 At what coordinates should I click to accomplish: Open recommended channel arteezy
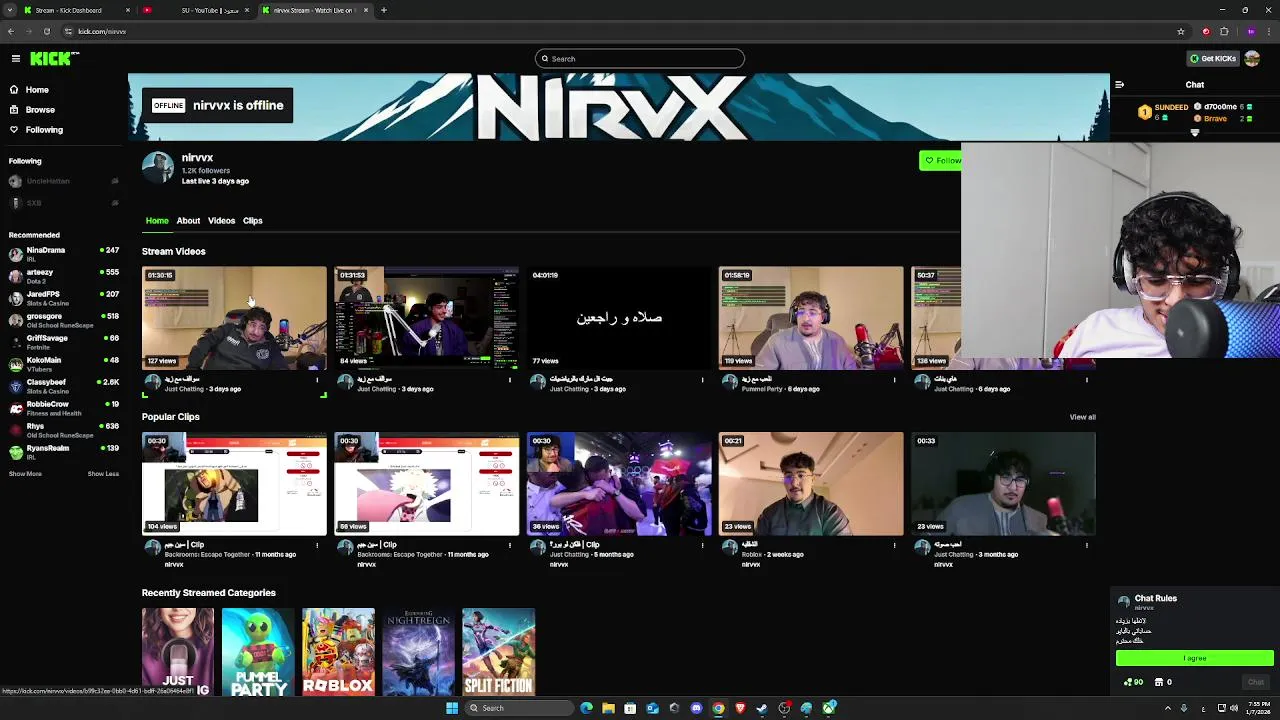click(x=64, y=276)
